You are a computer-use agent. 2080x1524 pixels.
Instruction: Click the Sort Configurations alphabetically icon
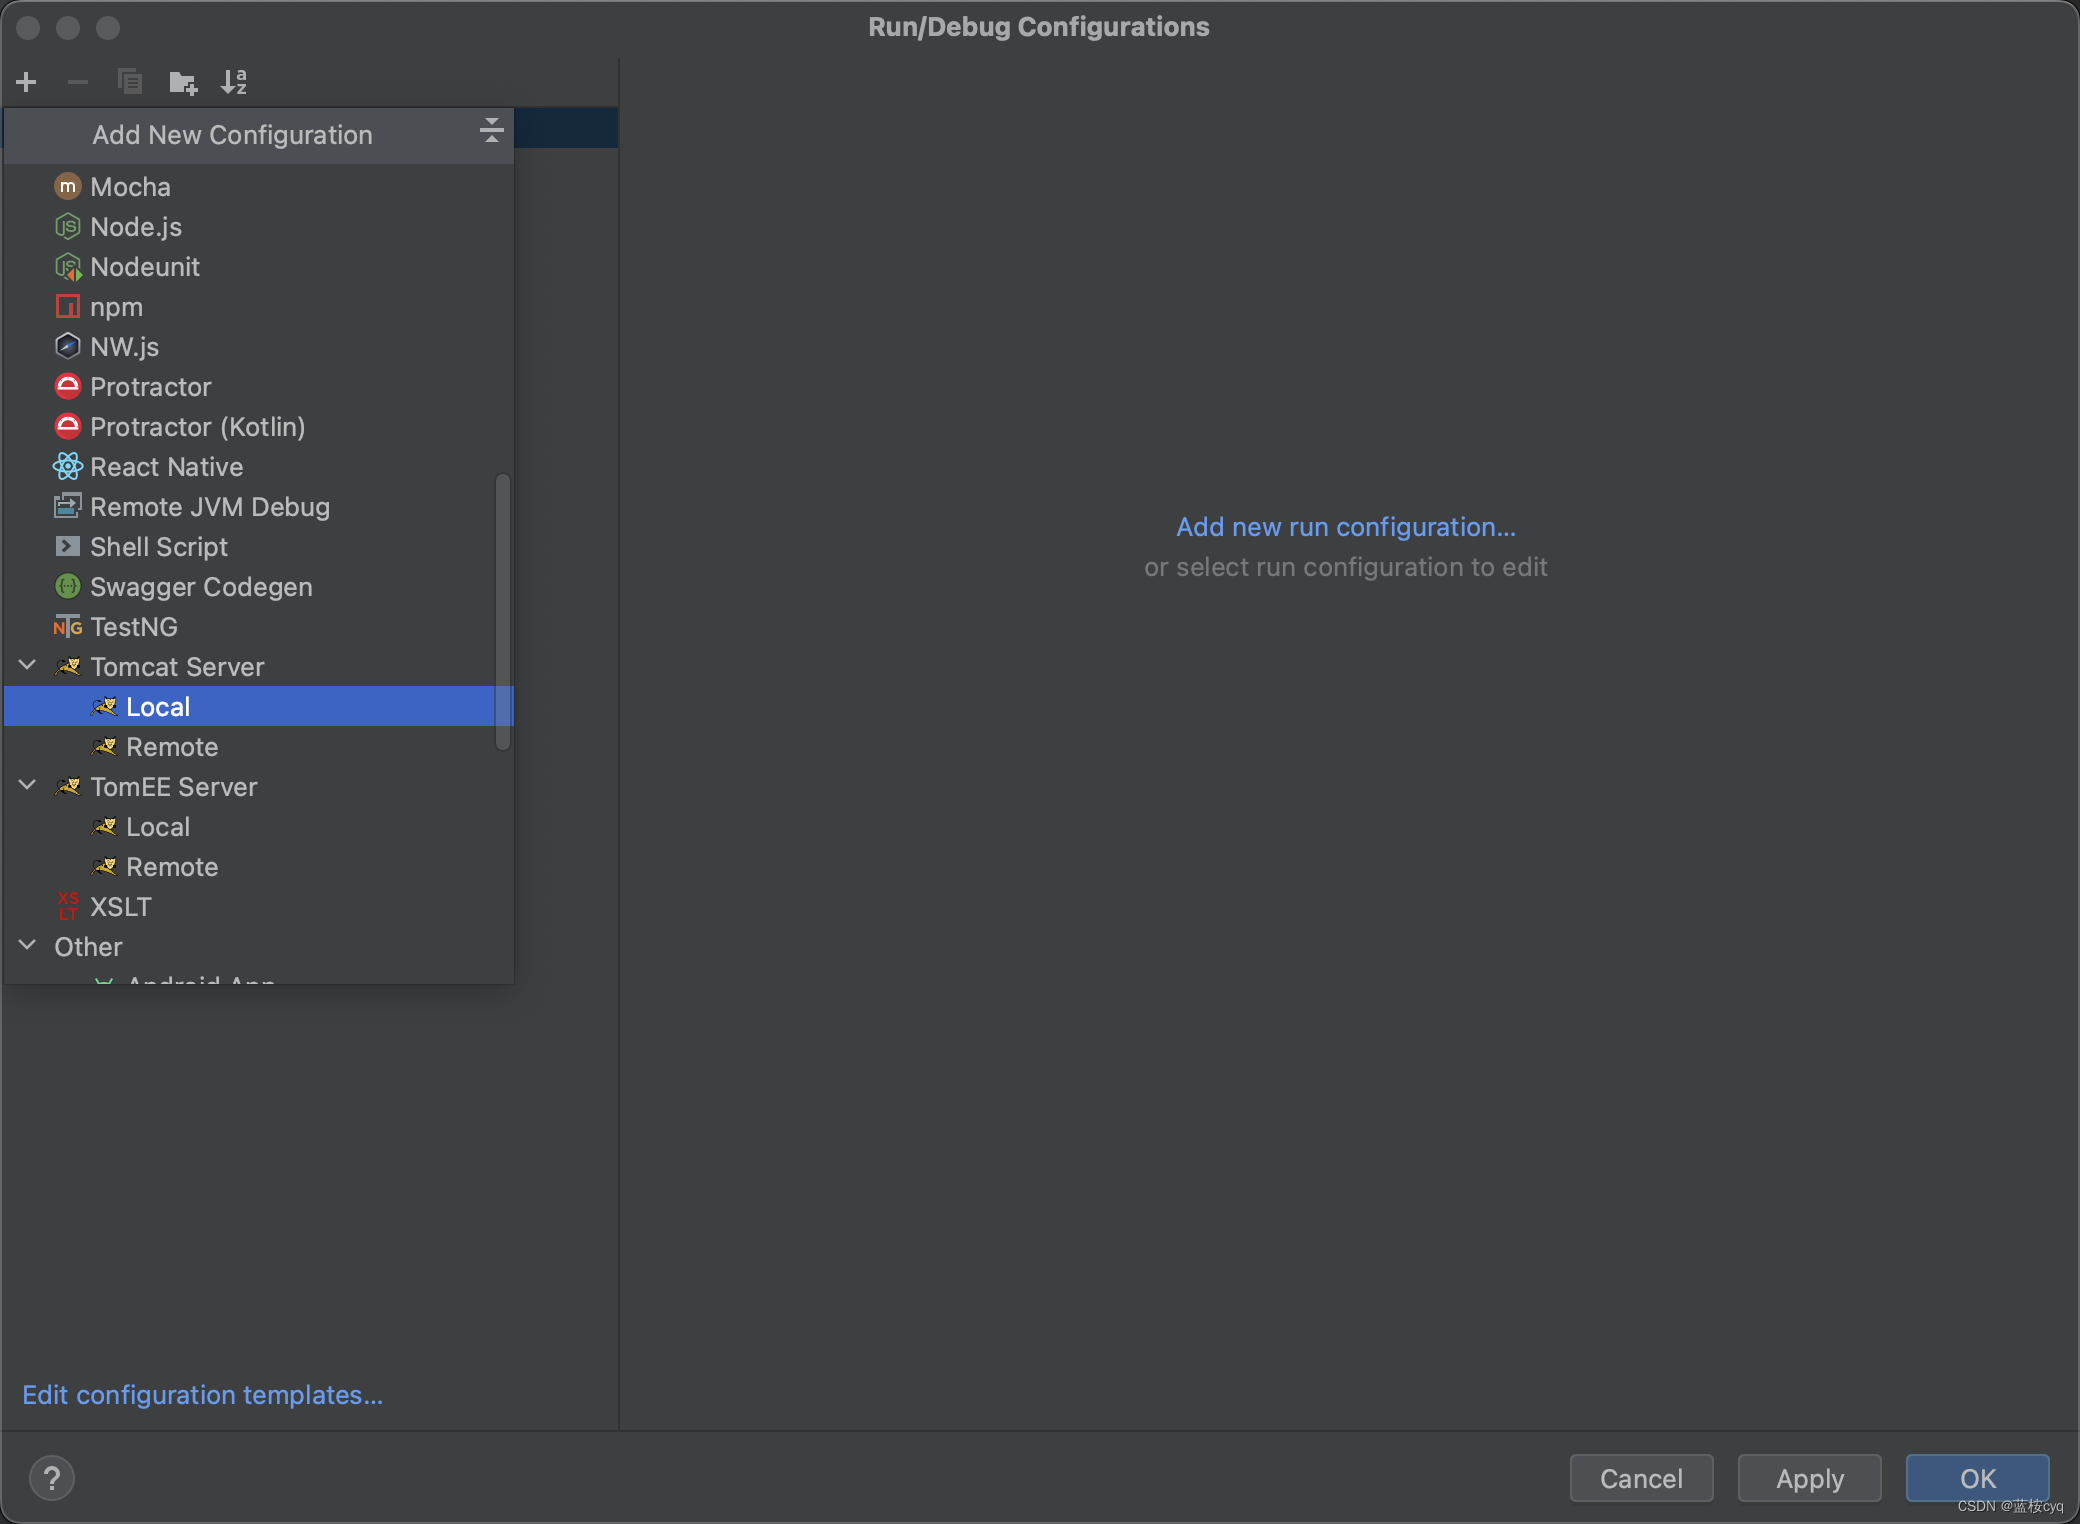point(234,82)
